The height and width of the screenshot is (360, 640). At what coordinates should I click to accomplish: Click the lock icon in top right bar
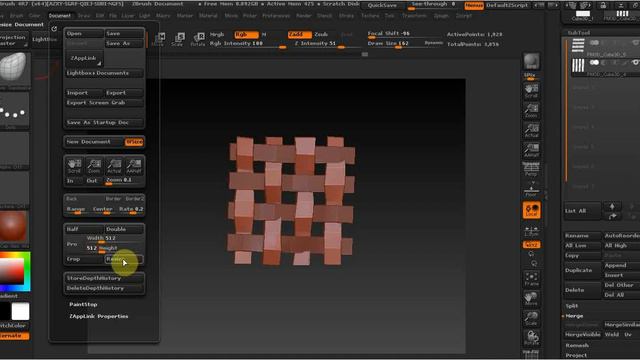(603, 6)
